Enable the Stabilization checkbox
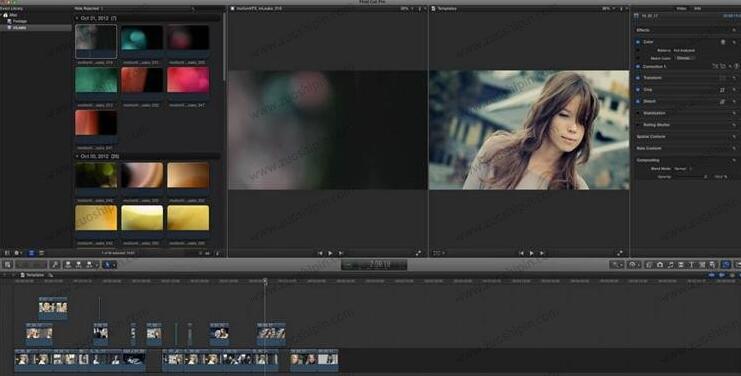741x376 pixels. [638, 113]
